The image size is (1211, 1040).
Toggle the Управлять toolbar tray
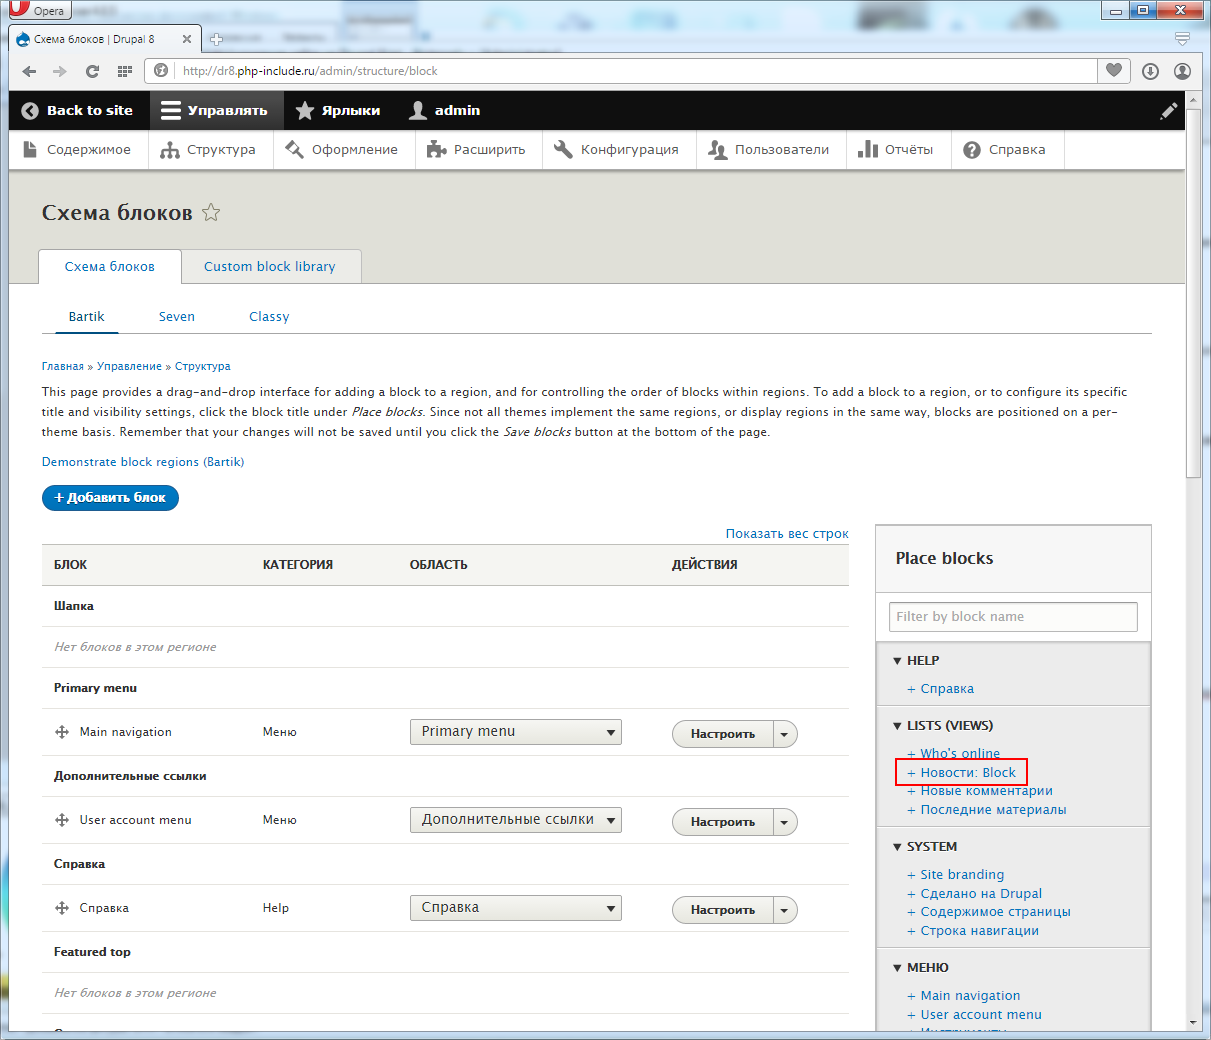click(x=216, y=111)
